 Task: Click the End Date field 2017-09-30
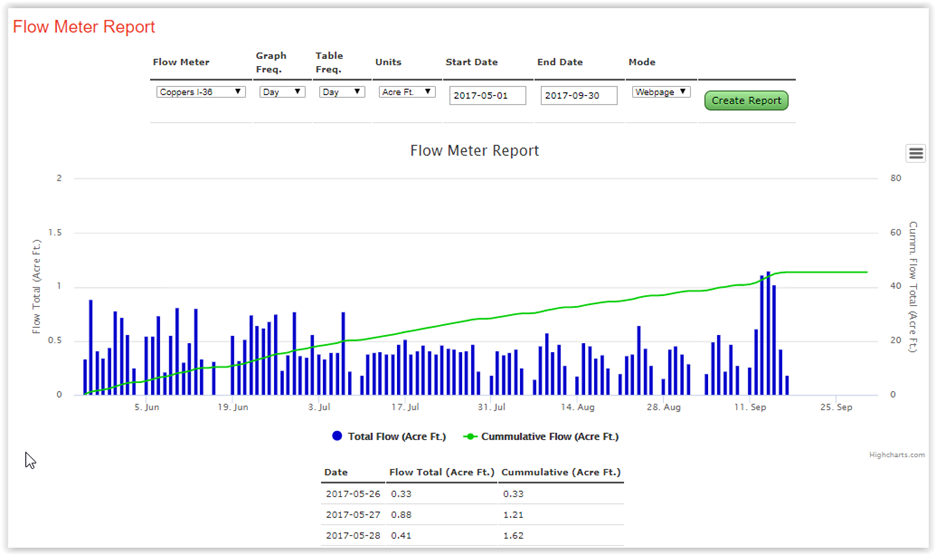(579, 95)
